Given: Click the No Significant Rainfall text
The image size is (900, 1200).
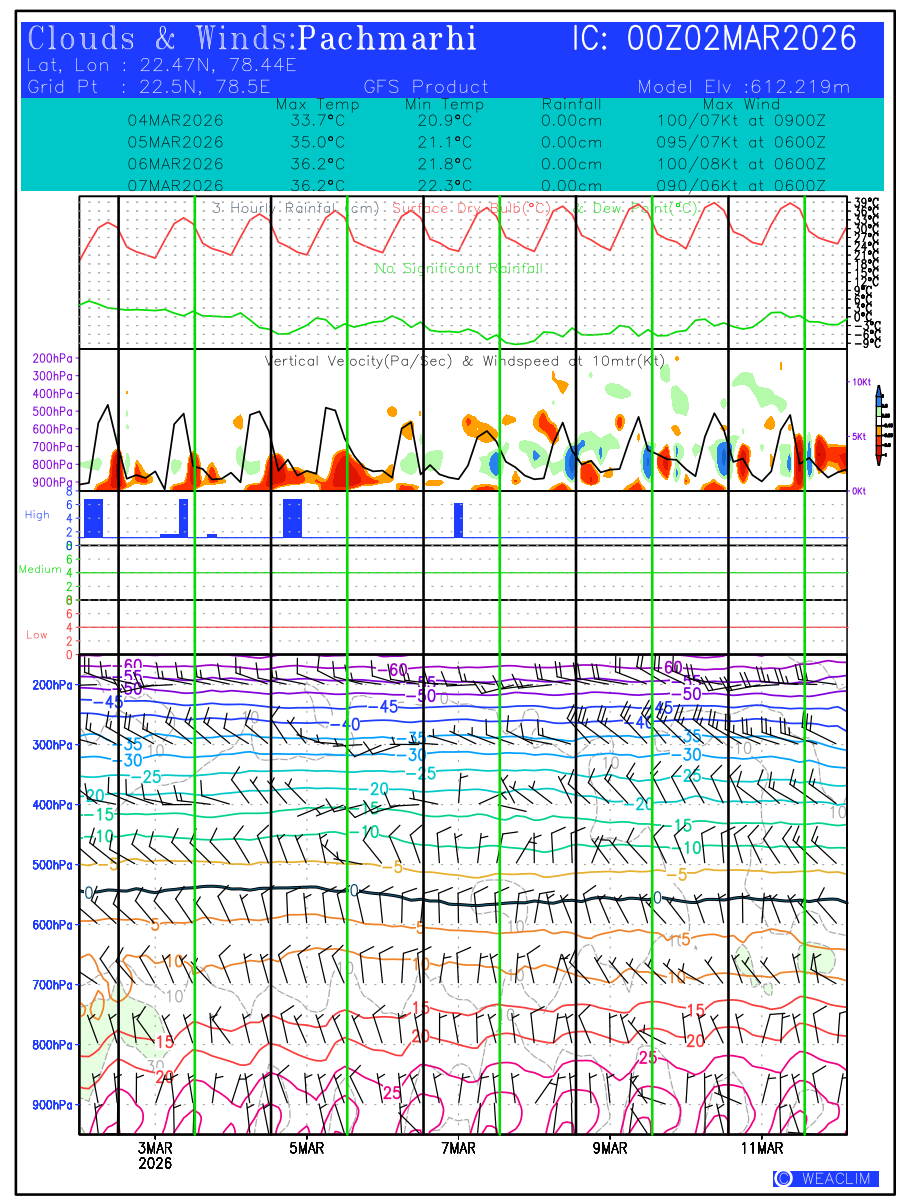Looking at the screenshot, I should tap(459, 269).
